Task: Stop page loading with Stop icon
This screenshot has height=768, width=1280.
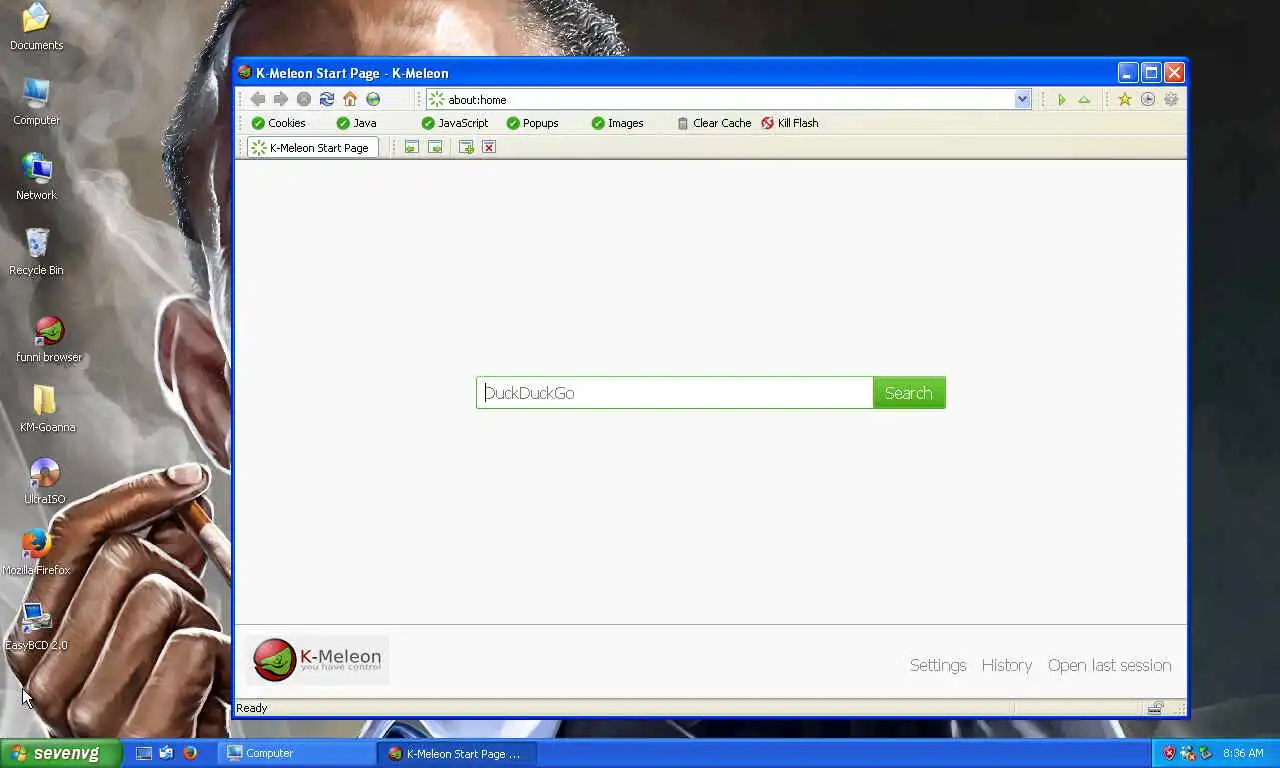Action: click(304, 99)
